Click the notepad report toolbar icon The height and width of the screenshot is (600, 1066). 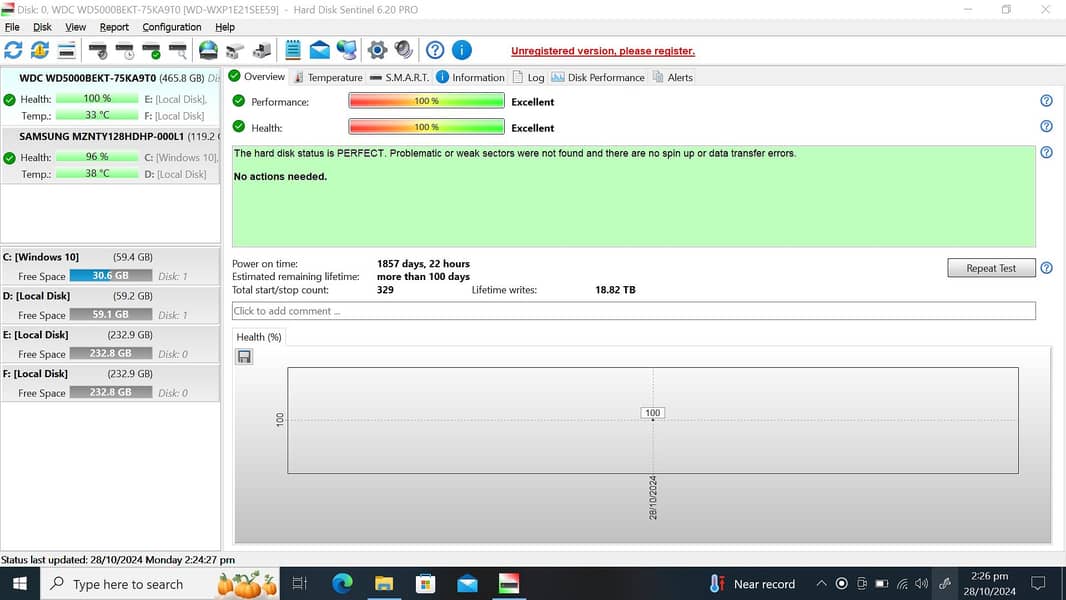click(x=293, y=50)
